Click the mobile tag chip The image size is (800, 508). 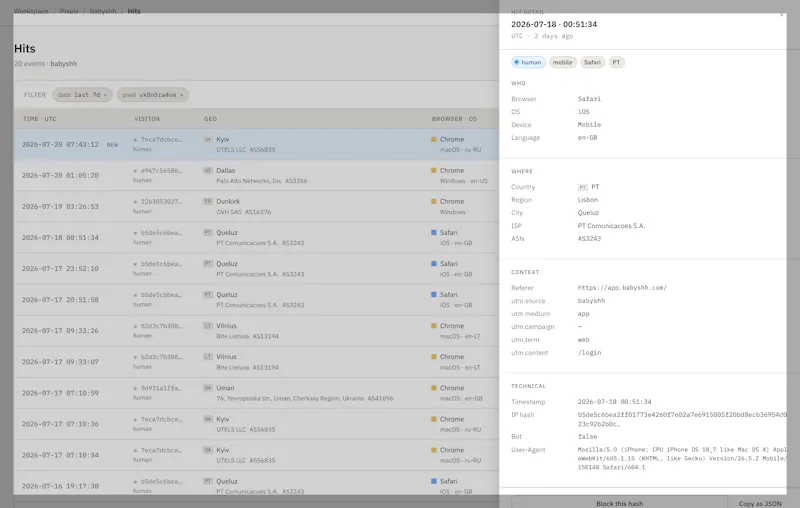[562, 62]
